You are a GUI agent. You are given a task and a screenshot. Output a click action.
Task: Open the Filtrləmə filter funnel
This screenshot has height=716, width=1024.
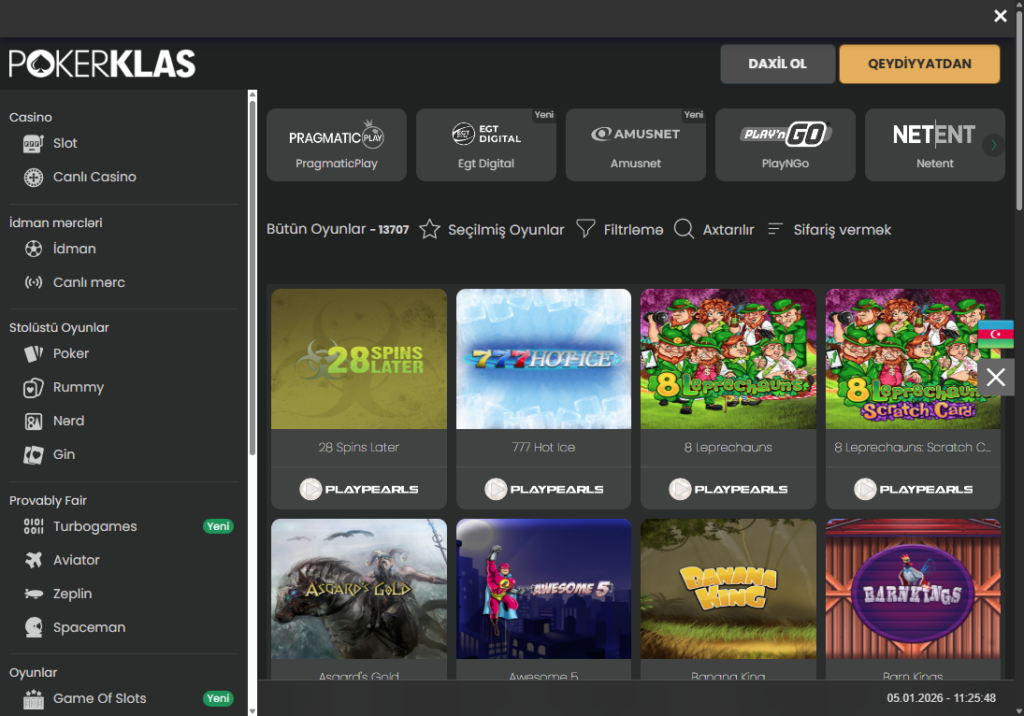586,230
